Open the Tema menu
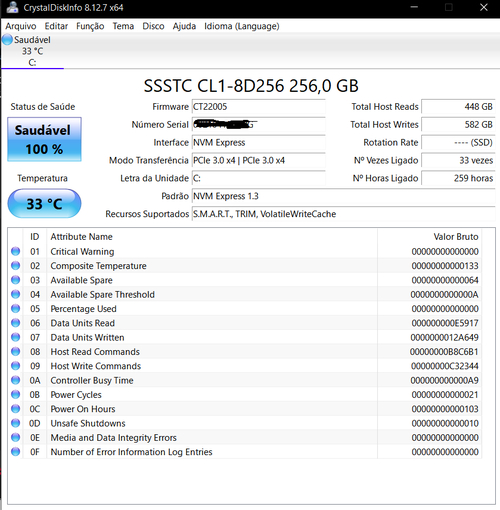Viewport: 500px width, 510px height. pos(123,26)
